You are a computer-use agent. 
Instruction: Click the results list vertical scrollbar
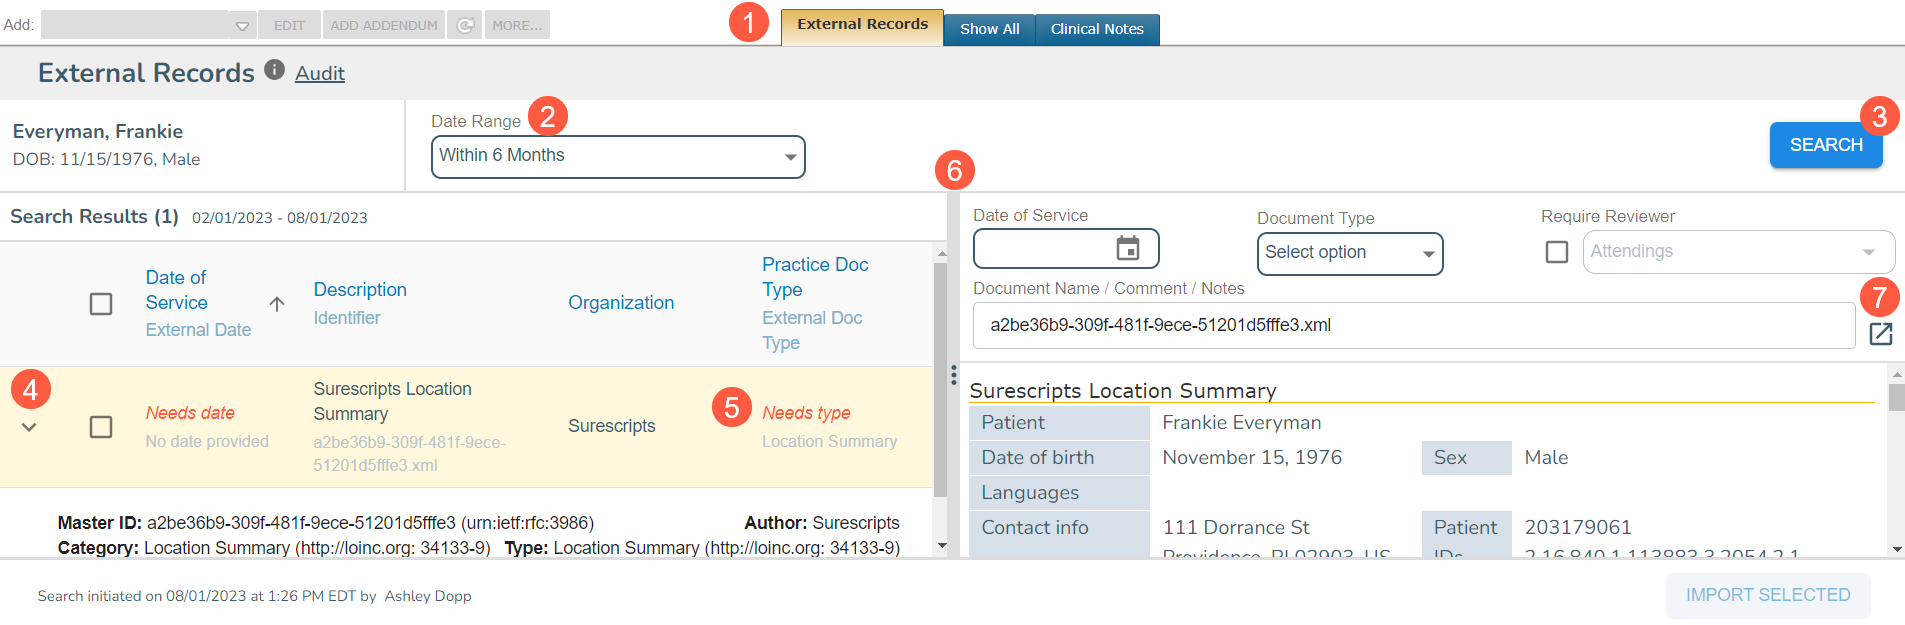coord(940,380)
